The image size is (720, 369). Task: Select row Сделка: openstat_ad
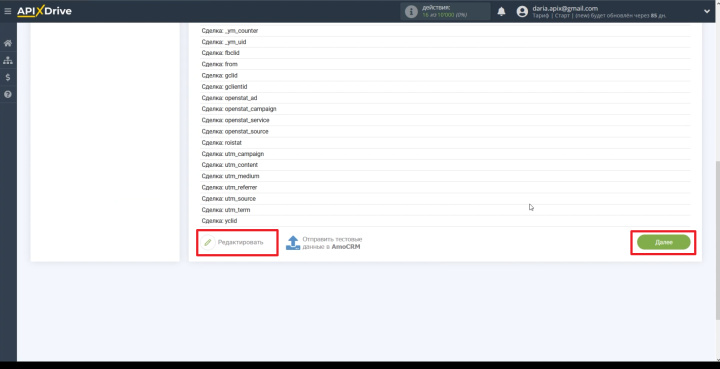tap(445, 98)
